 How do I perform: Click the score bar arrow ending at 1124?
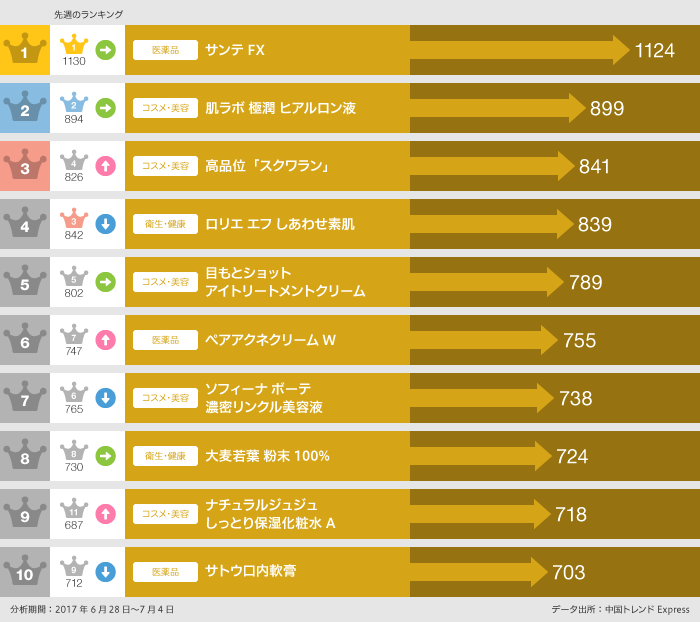520,50
